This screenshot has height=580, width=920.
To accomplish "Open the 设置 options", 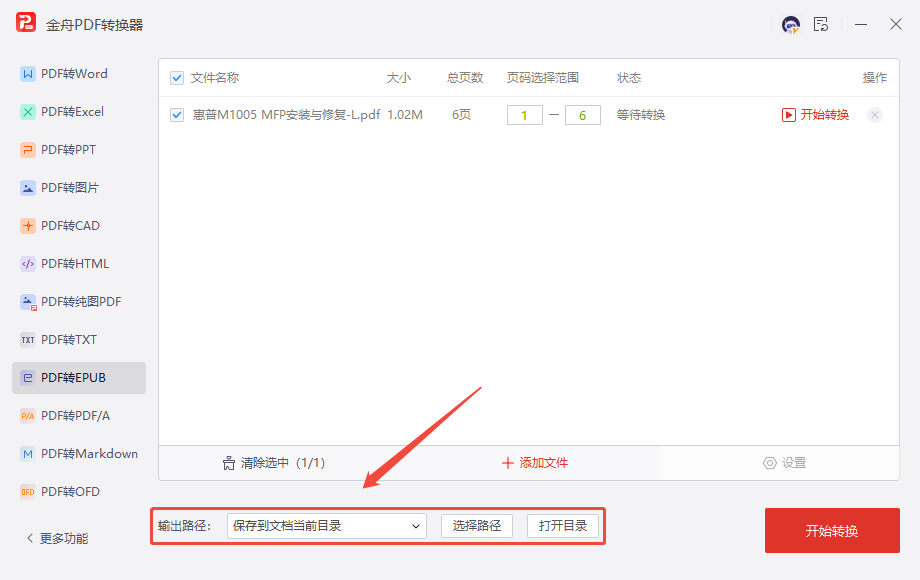I will click(x=784, y=463).
